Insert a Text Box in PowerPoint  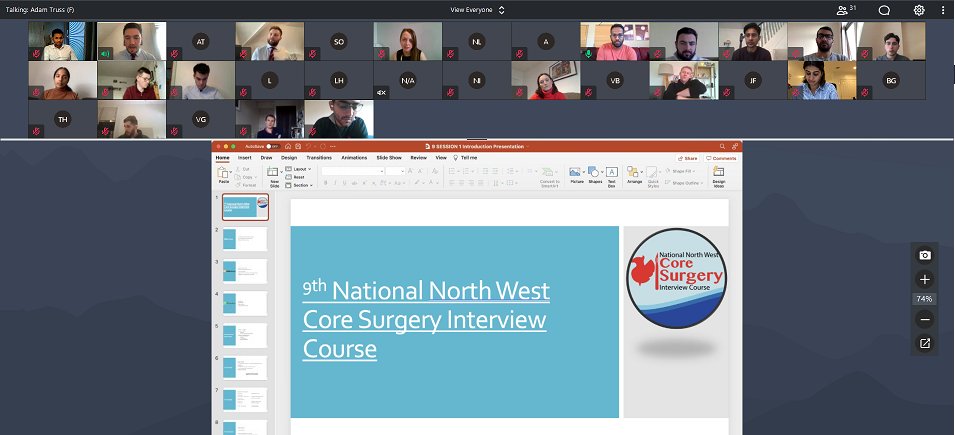[611, 176]
